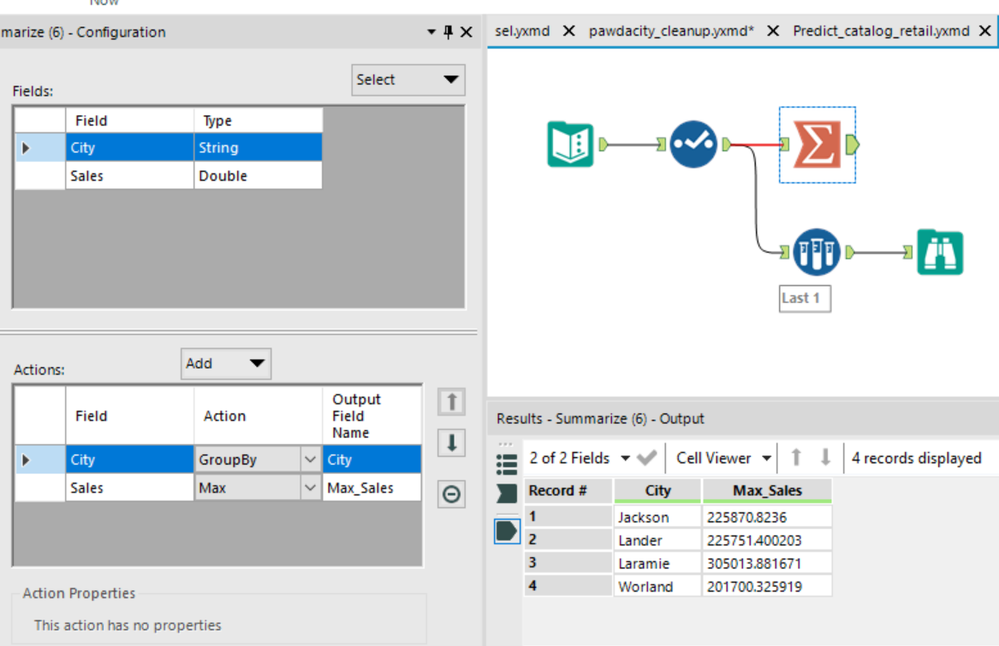Click the Max_Sales column header in Results
Viewport: 999px width, 646px height.
[767, 491]
